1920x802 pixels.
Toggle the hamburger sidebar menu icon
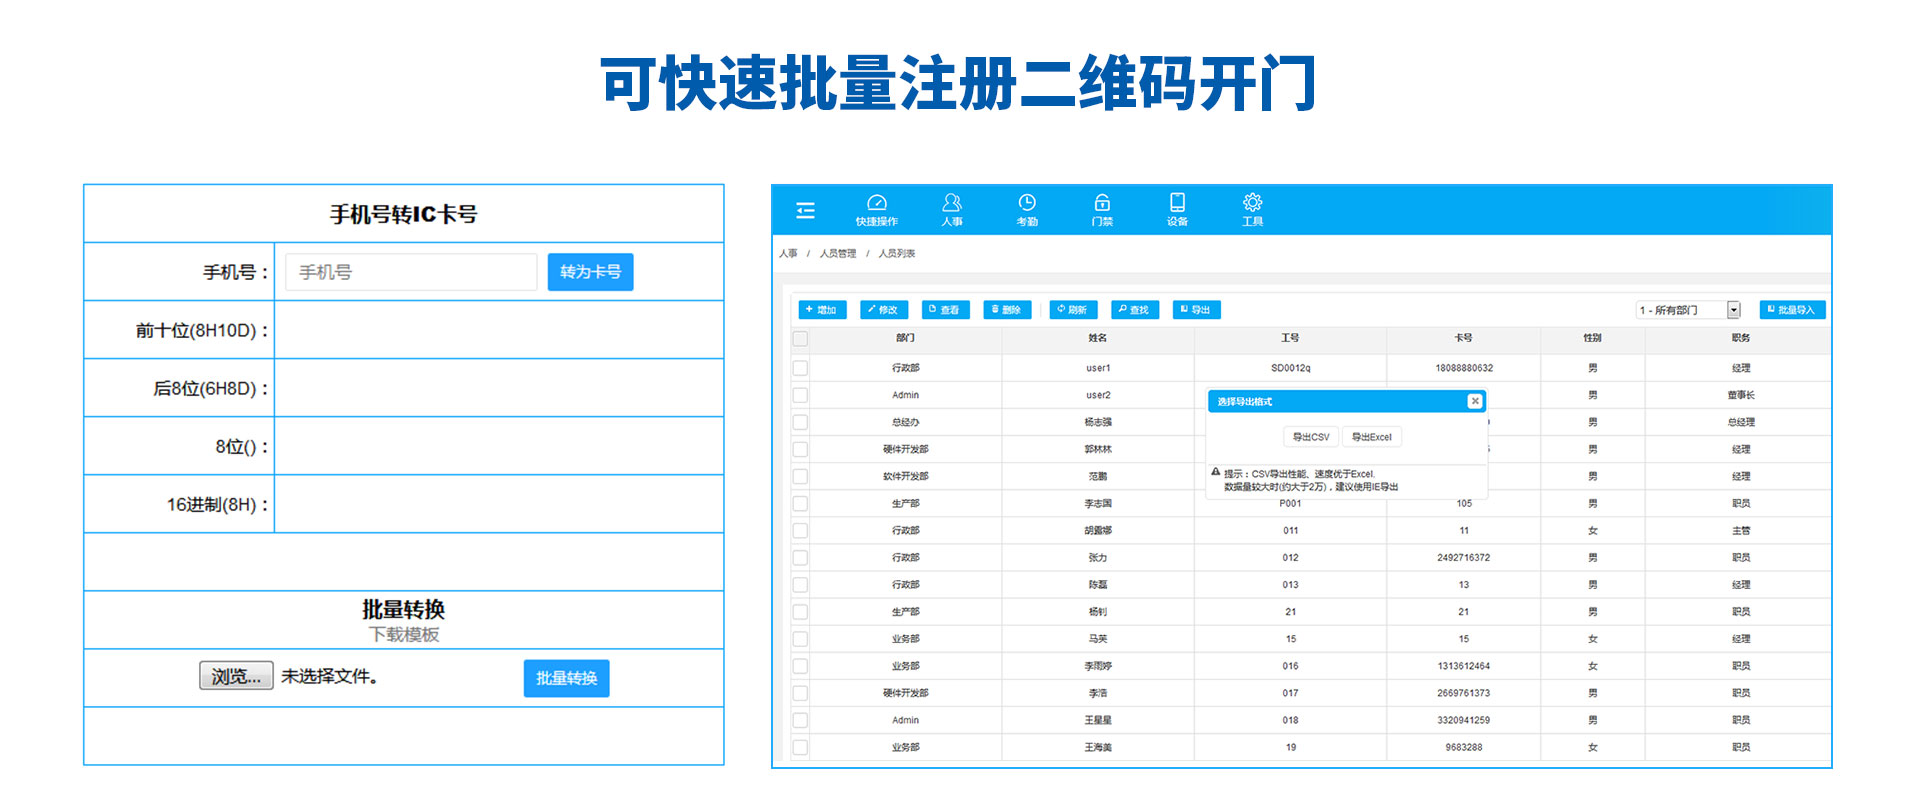tap(805, 210)
